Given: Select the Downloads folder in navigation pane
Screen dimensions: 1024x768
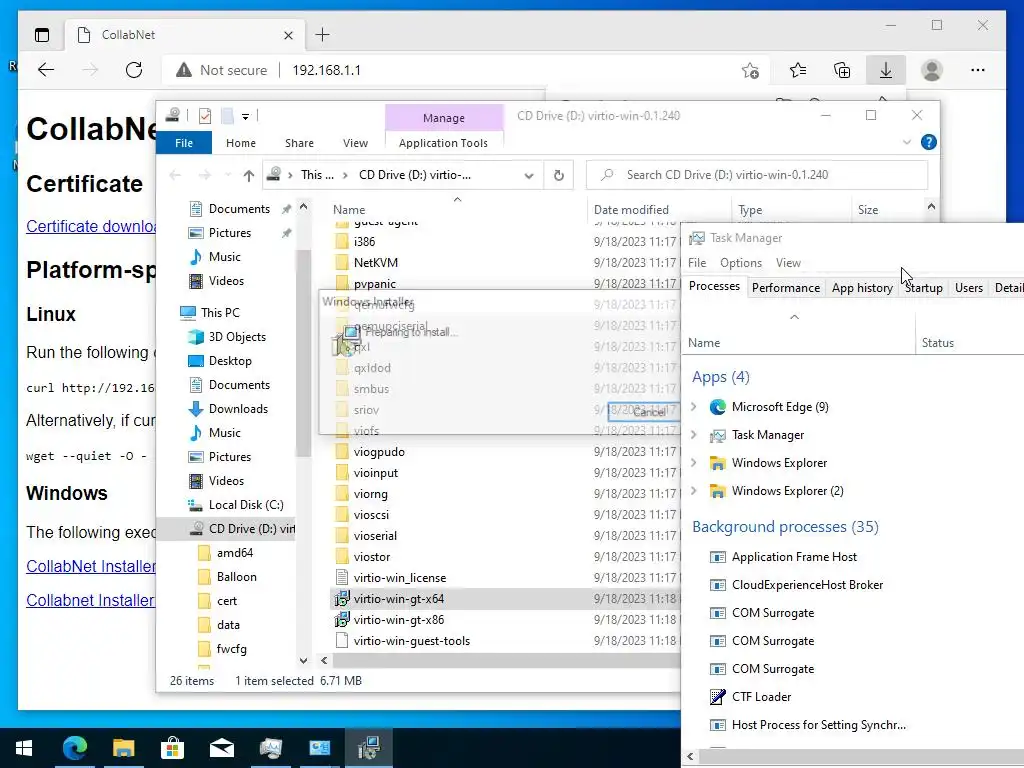Looking at the screenshot, I should coord(238,409).
